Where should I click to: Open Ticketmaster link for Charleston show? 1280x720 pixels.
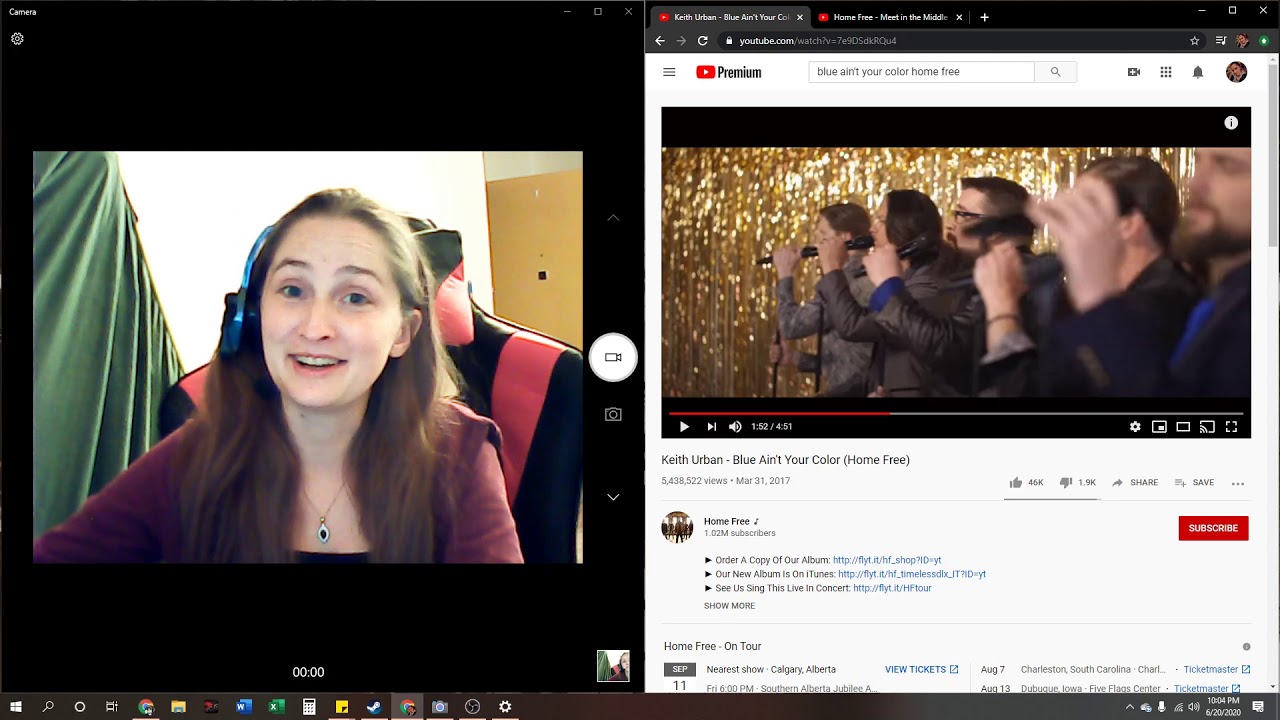tap(1216, 670)
